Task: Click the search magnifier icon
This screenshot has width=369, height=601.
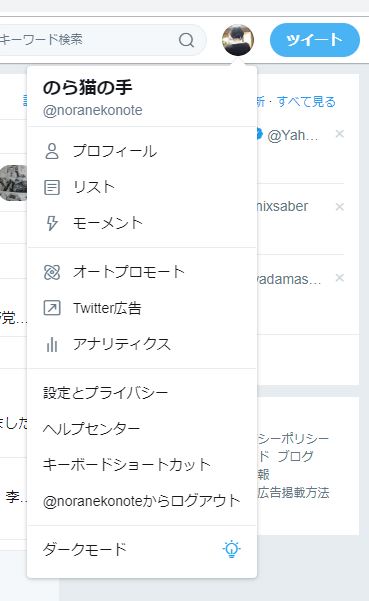Action: [187, 40]
